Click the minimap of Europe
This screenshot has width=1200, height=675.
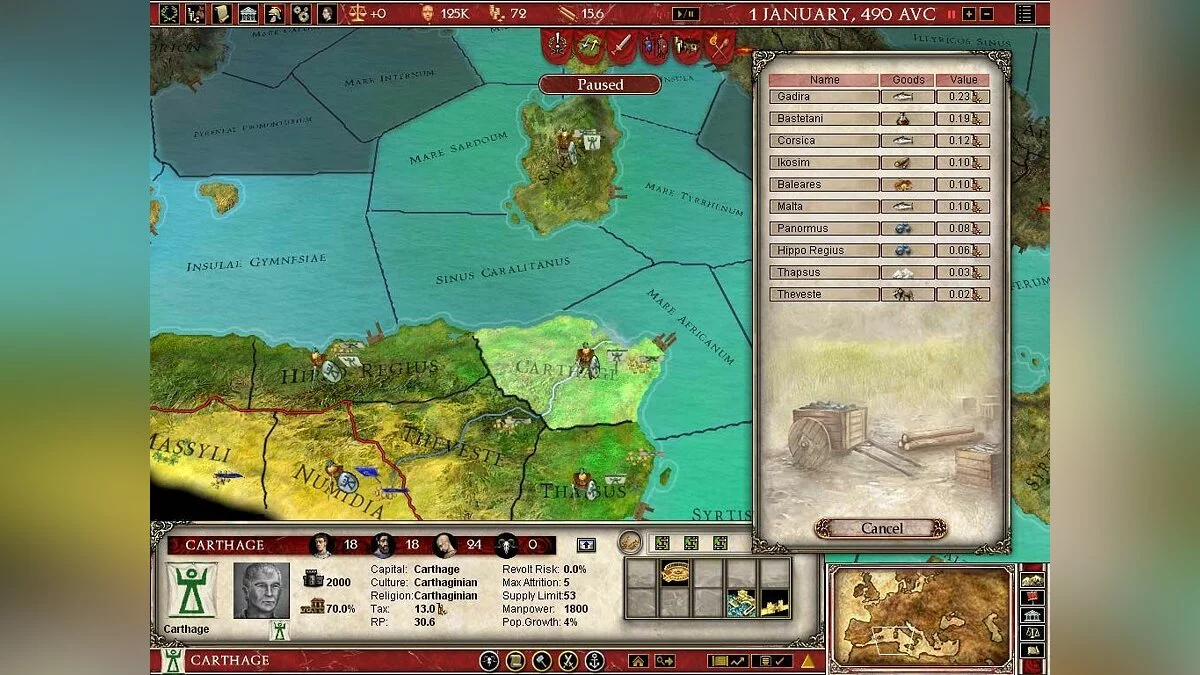(x=922, y=616)
